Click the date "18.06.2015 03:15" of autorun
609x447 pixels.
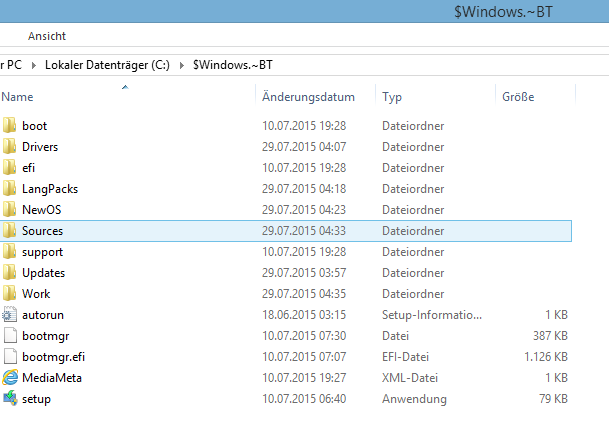304,315
